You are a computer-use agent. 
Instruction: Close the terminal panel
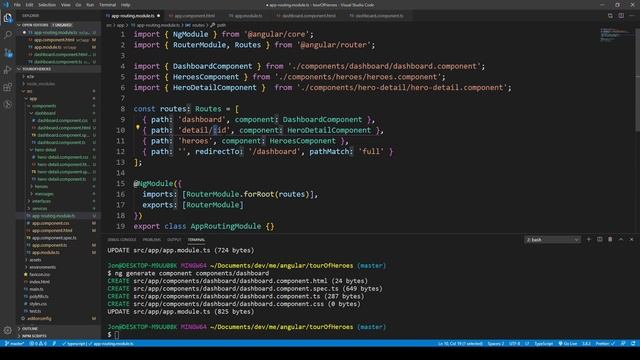click(x=631, y=240)
